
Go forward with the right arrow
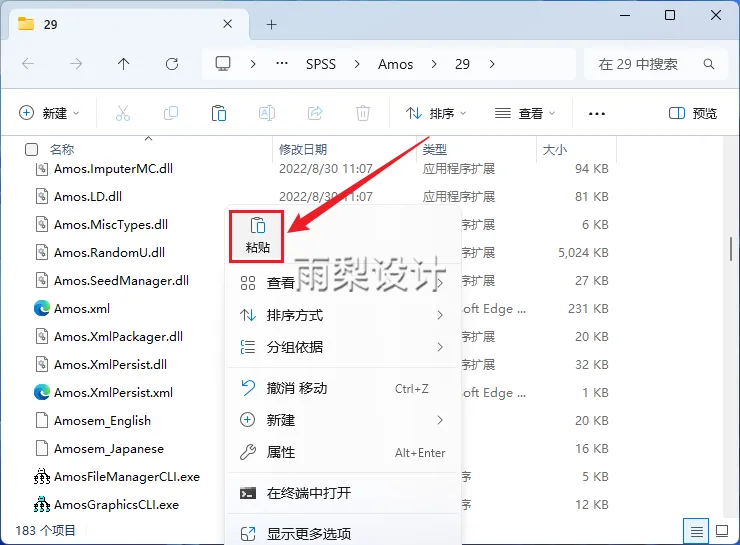coord(76,64)
